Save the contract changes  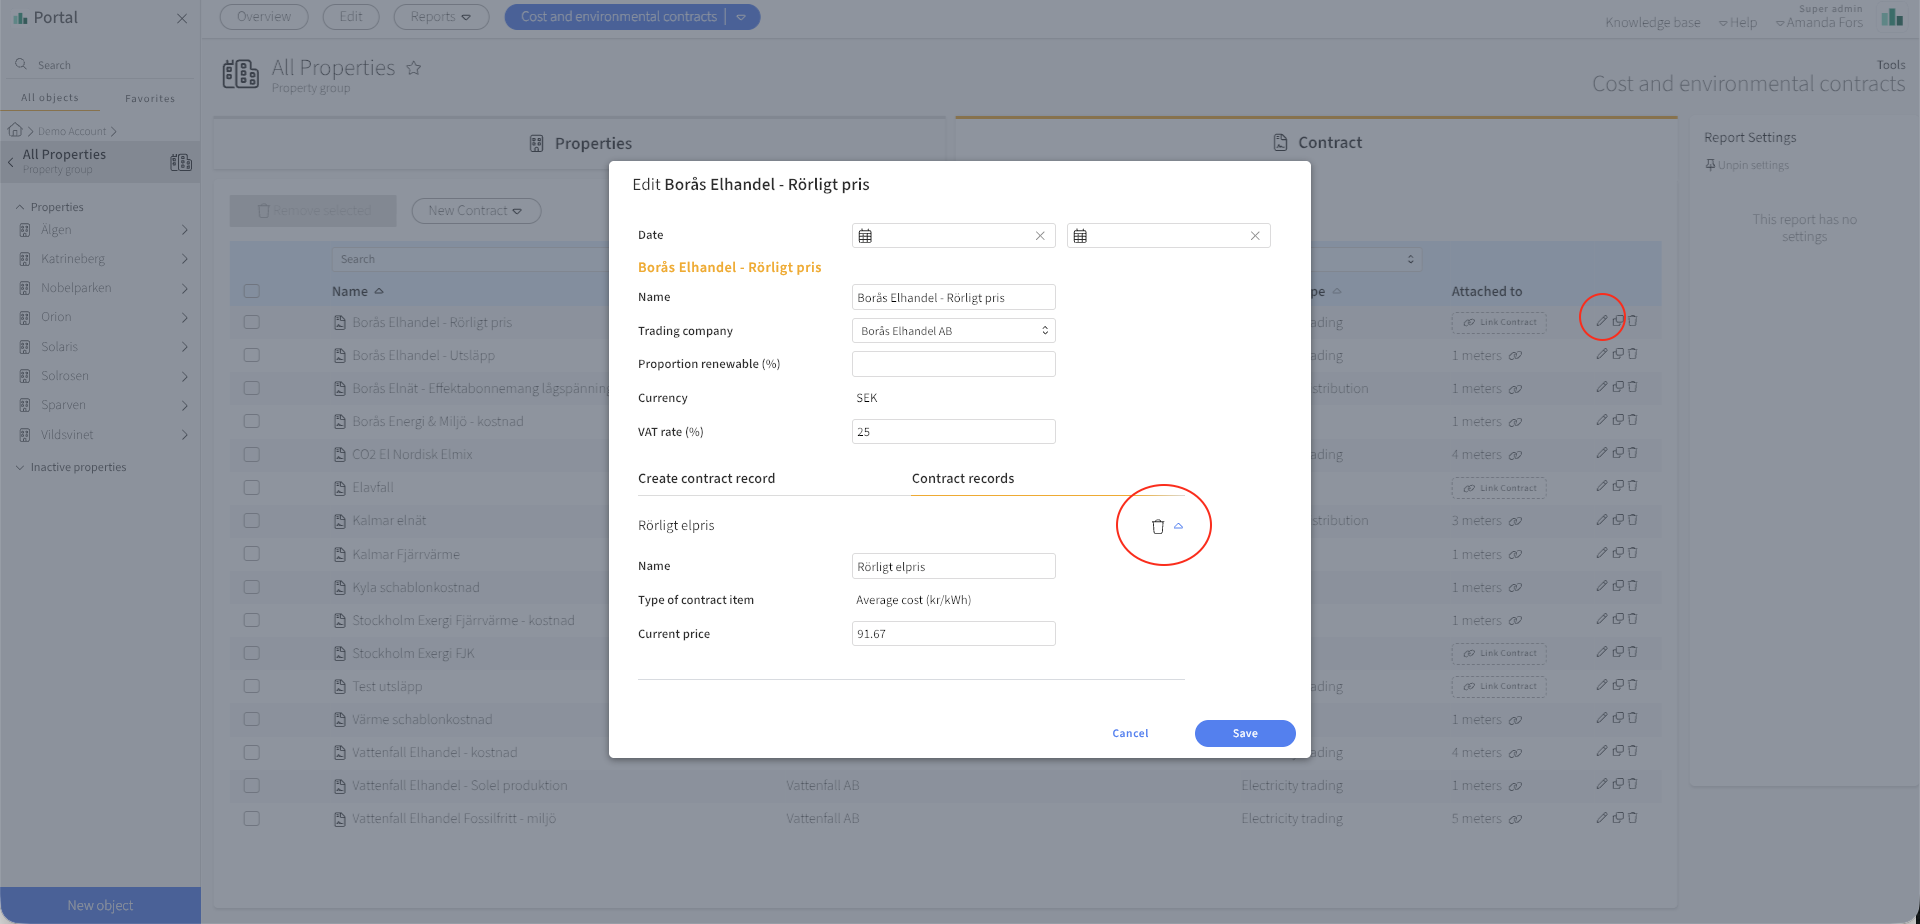pos(1245,733)
